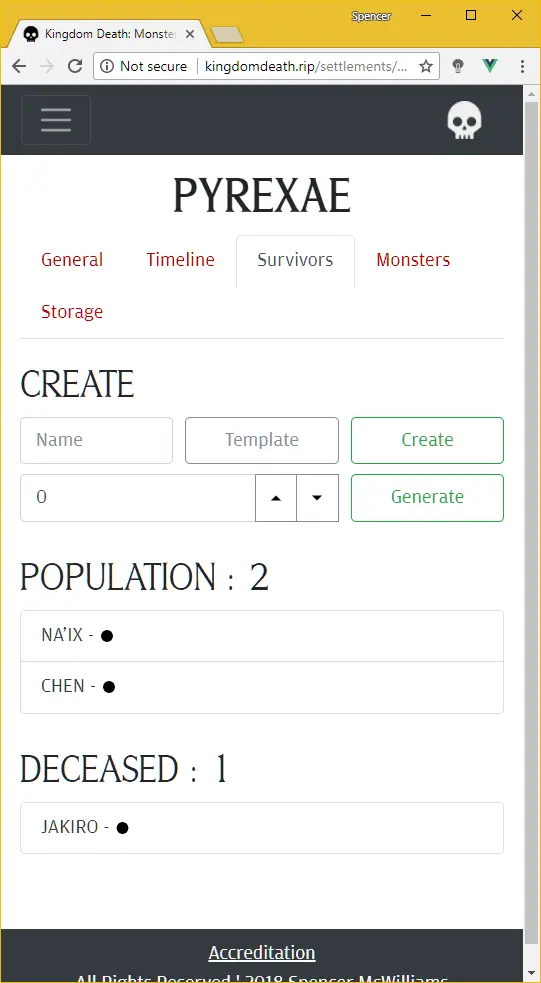The height and width of the screenshot is (983, 541).
Task: Click the PYREXAE settlement title
Action: 262,196
